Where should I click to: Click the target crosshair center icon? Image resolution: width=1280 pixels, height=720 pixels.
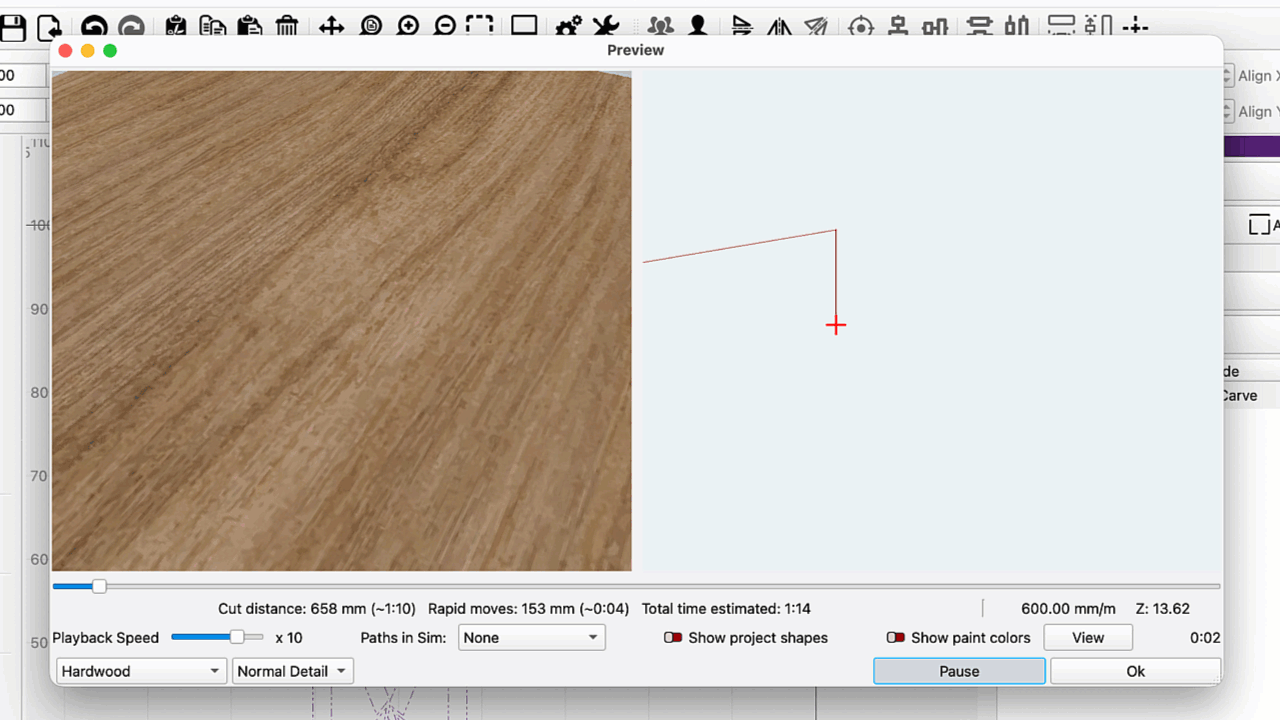[x=860, y=27]
